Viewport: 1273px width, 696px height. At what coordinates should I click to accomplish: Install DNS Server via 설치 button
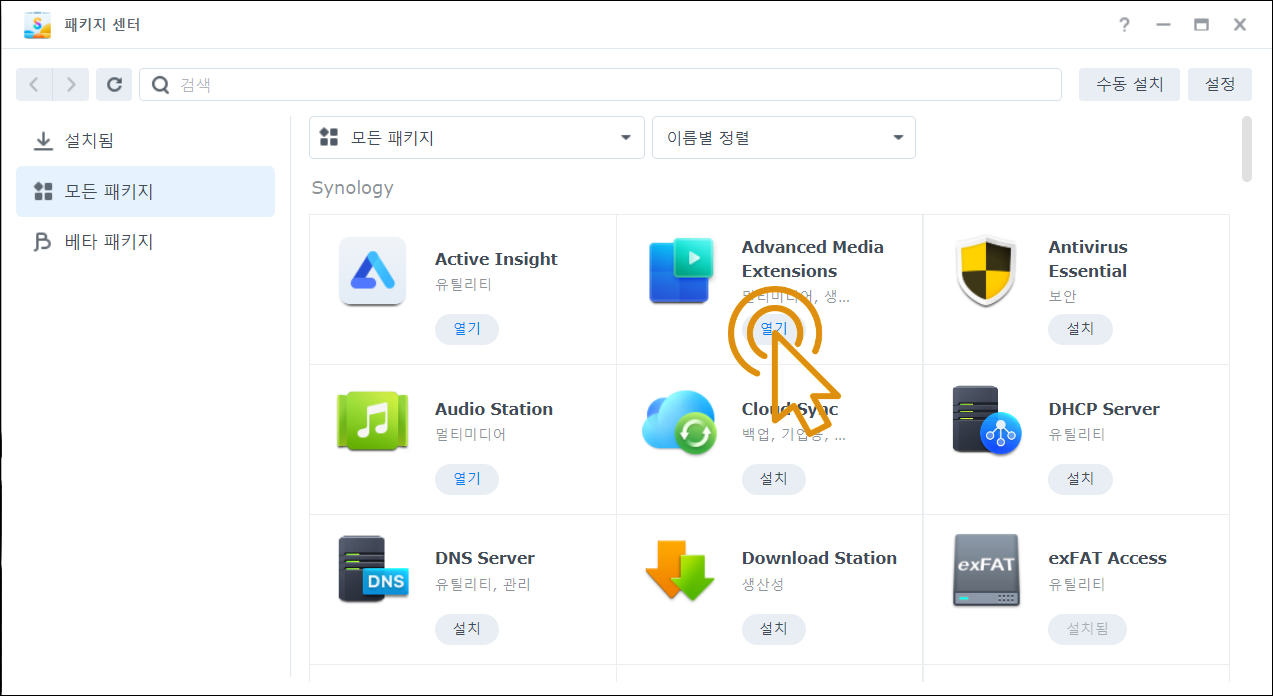[467, 629]
